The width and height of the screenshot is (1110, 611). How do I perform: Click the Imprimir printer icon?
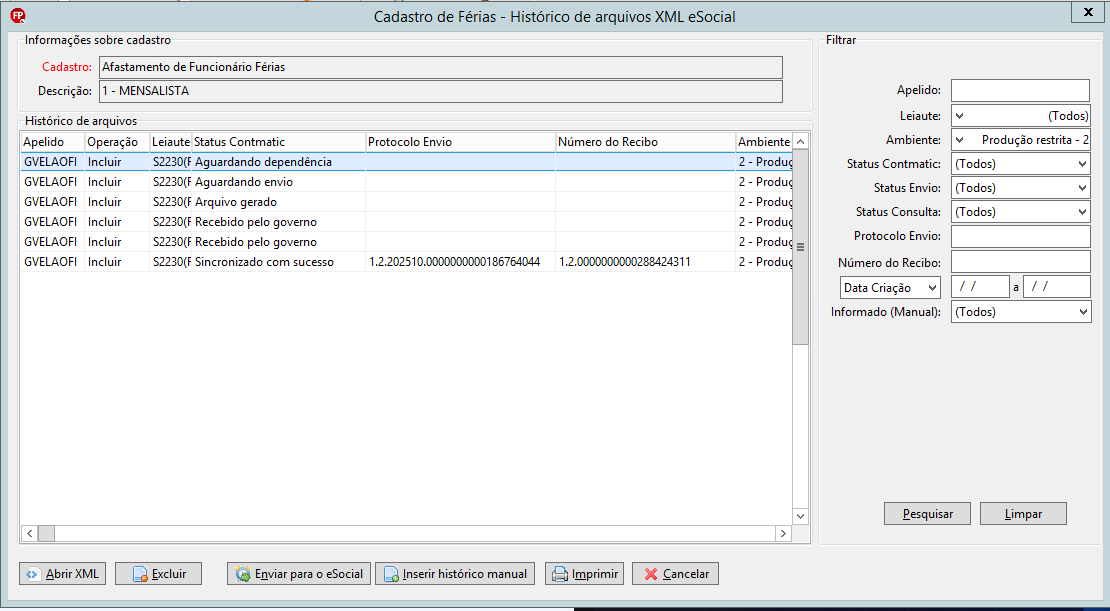[560, 573]
